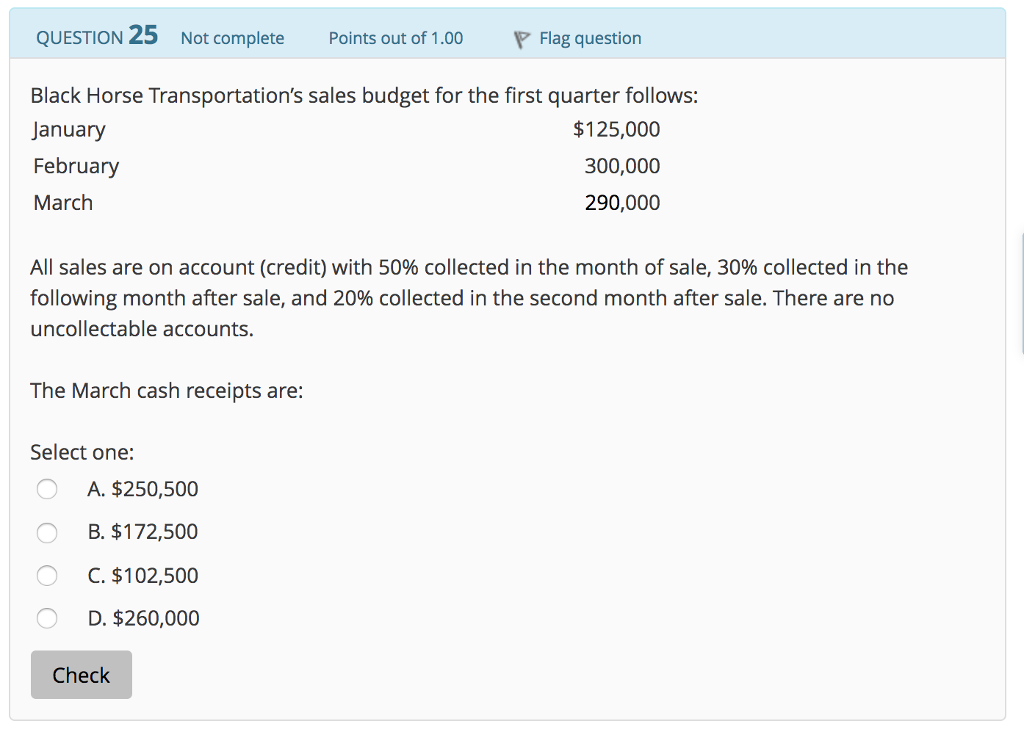Image resolution: width=1024 pixels, height=743 pixels.
Task: Mark the radio button for option D
Action: pyautogui.click(x=47, y=619)
